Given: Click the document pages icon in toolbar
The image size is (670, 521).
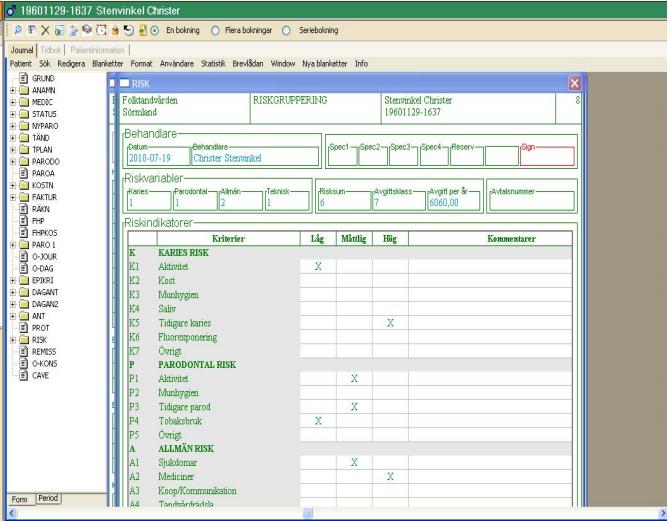Looking at the screenshot, I should click(73, 30).
